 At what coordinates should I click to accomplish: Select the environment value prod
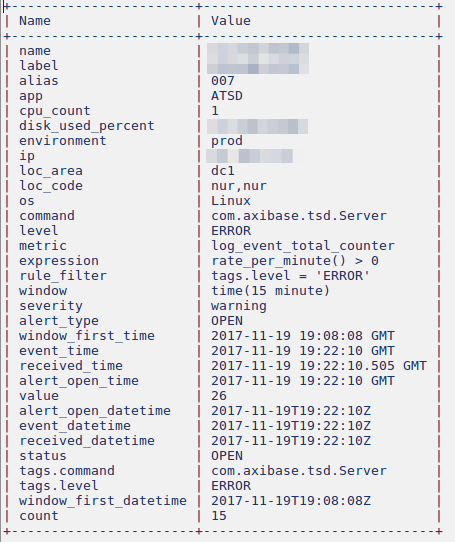click(227, 141)
